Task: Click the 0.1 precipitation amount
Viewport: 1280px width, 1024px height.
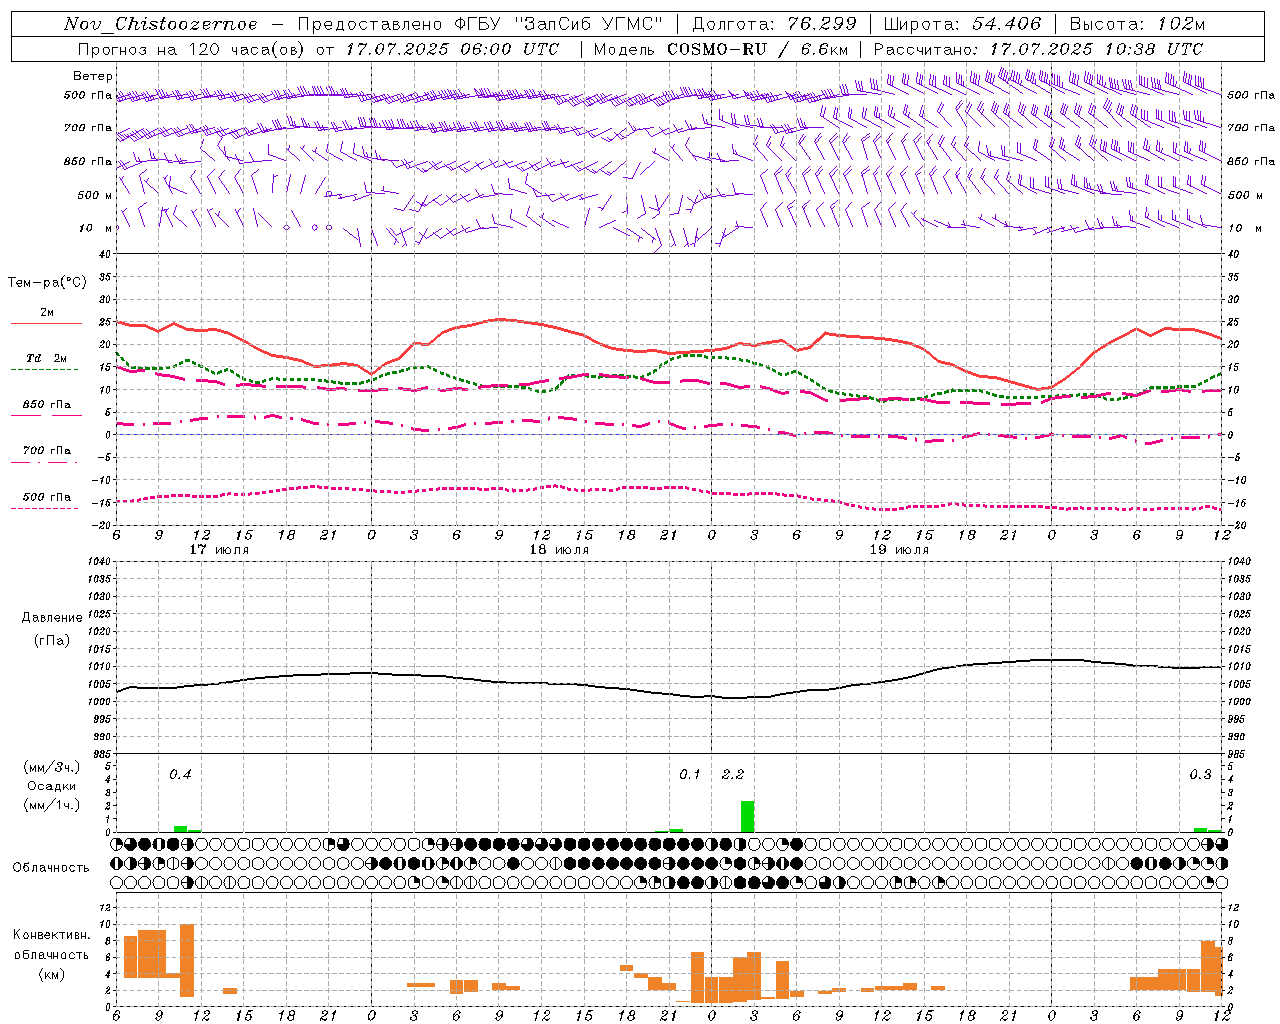Action: point(690,774)
